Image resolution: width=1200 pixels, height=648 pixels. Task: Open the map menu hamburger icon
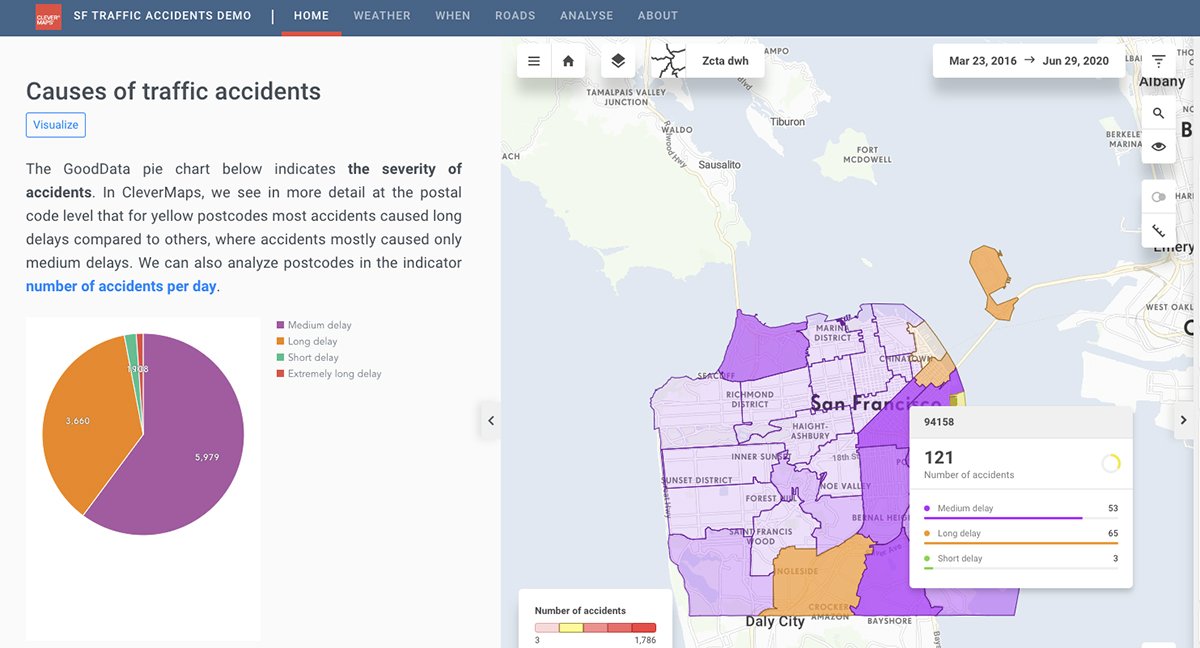pos(533,60)
